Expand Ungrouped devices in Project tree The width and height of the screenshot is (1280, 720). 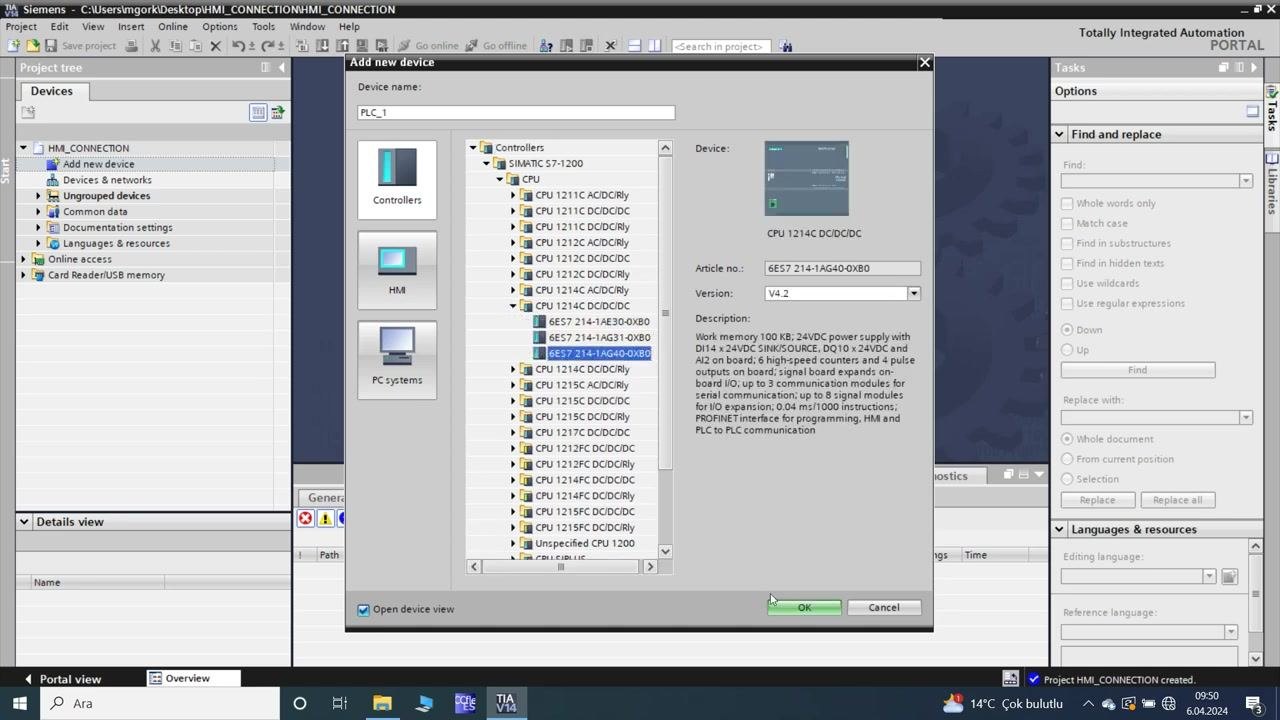(x=38, y=196)
